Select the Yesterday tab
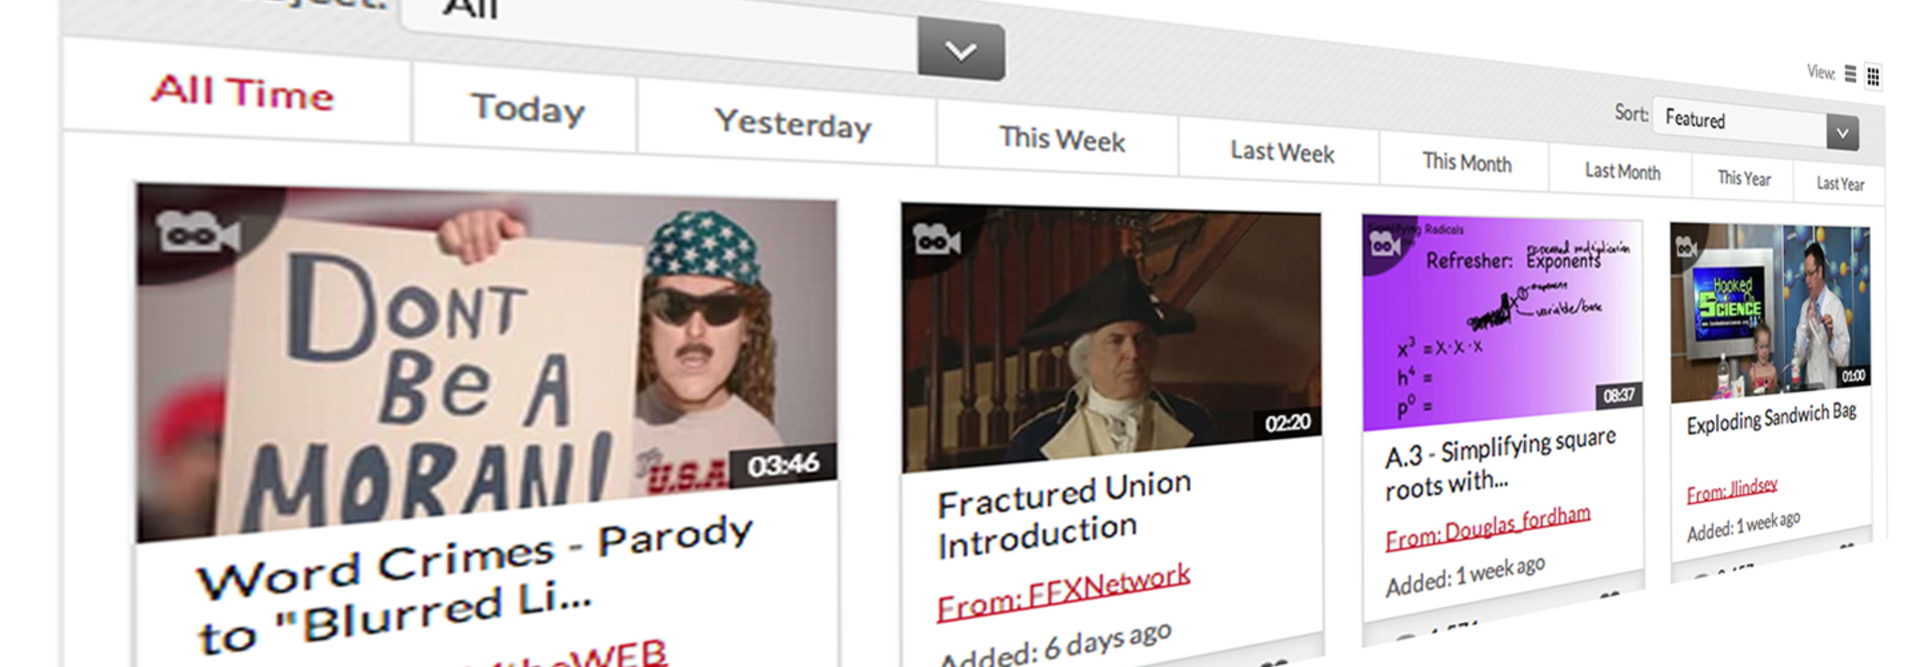 click(x=792, y=124)
